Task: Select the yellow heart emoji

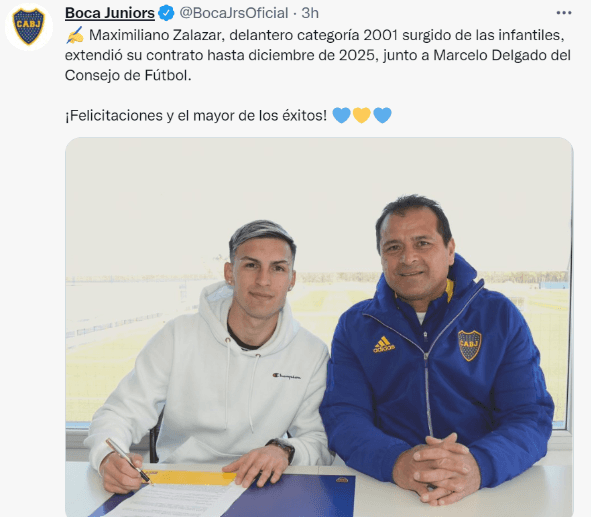Action: tap(362, 115)
